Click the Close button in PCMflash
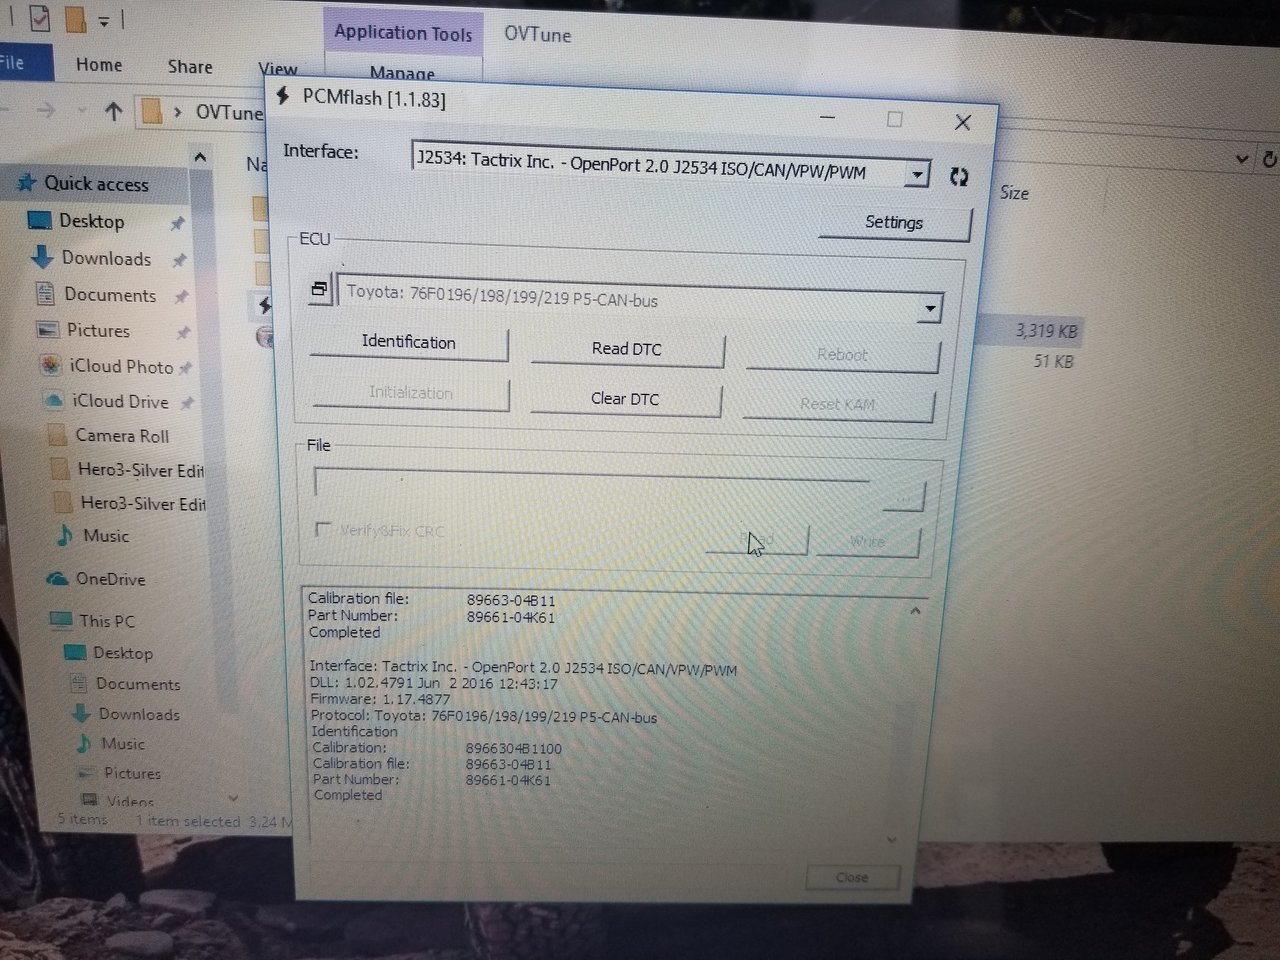The width and height of the screenshot is (1280, 960). pos(852,877)
